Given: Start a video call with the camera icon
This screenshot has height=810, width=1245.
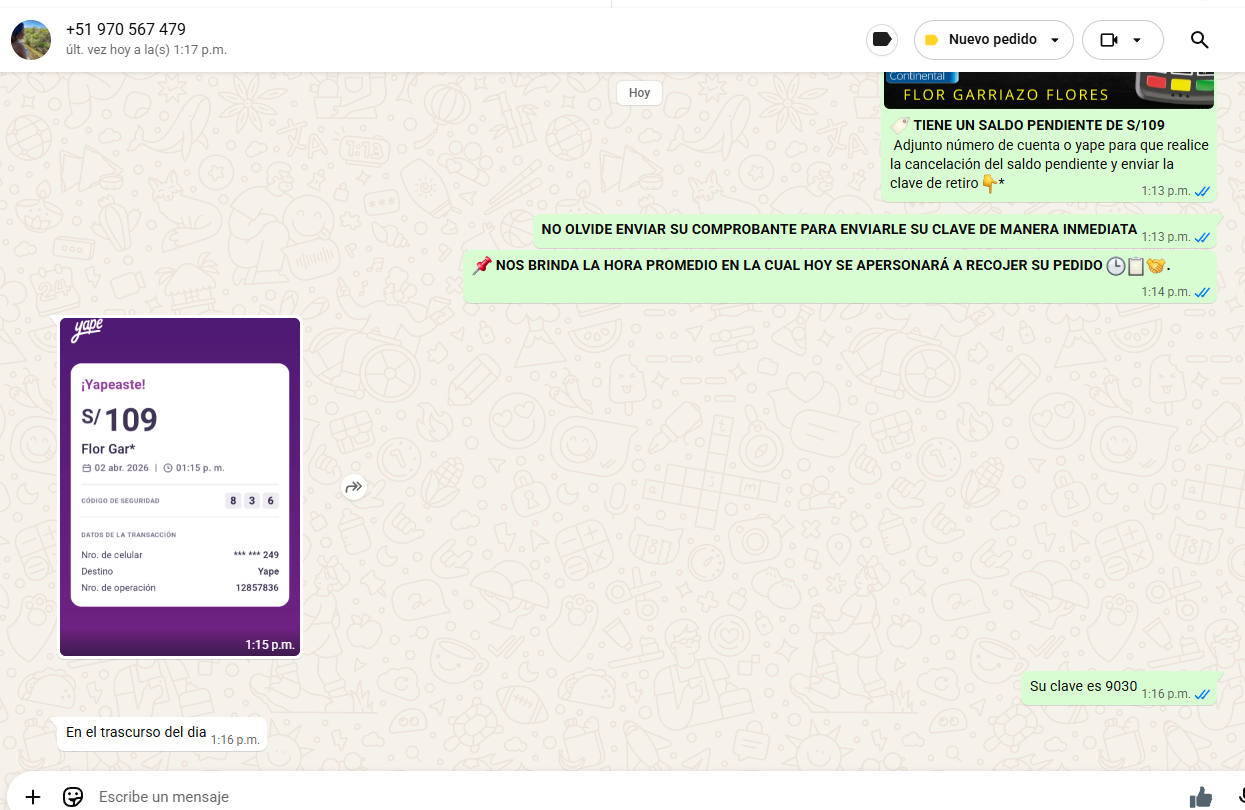Looking at the screenshot, I should 1108,40.
